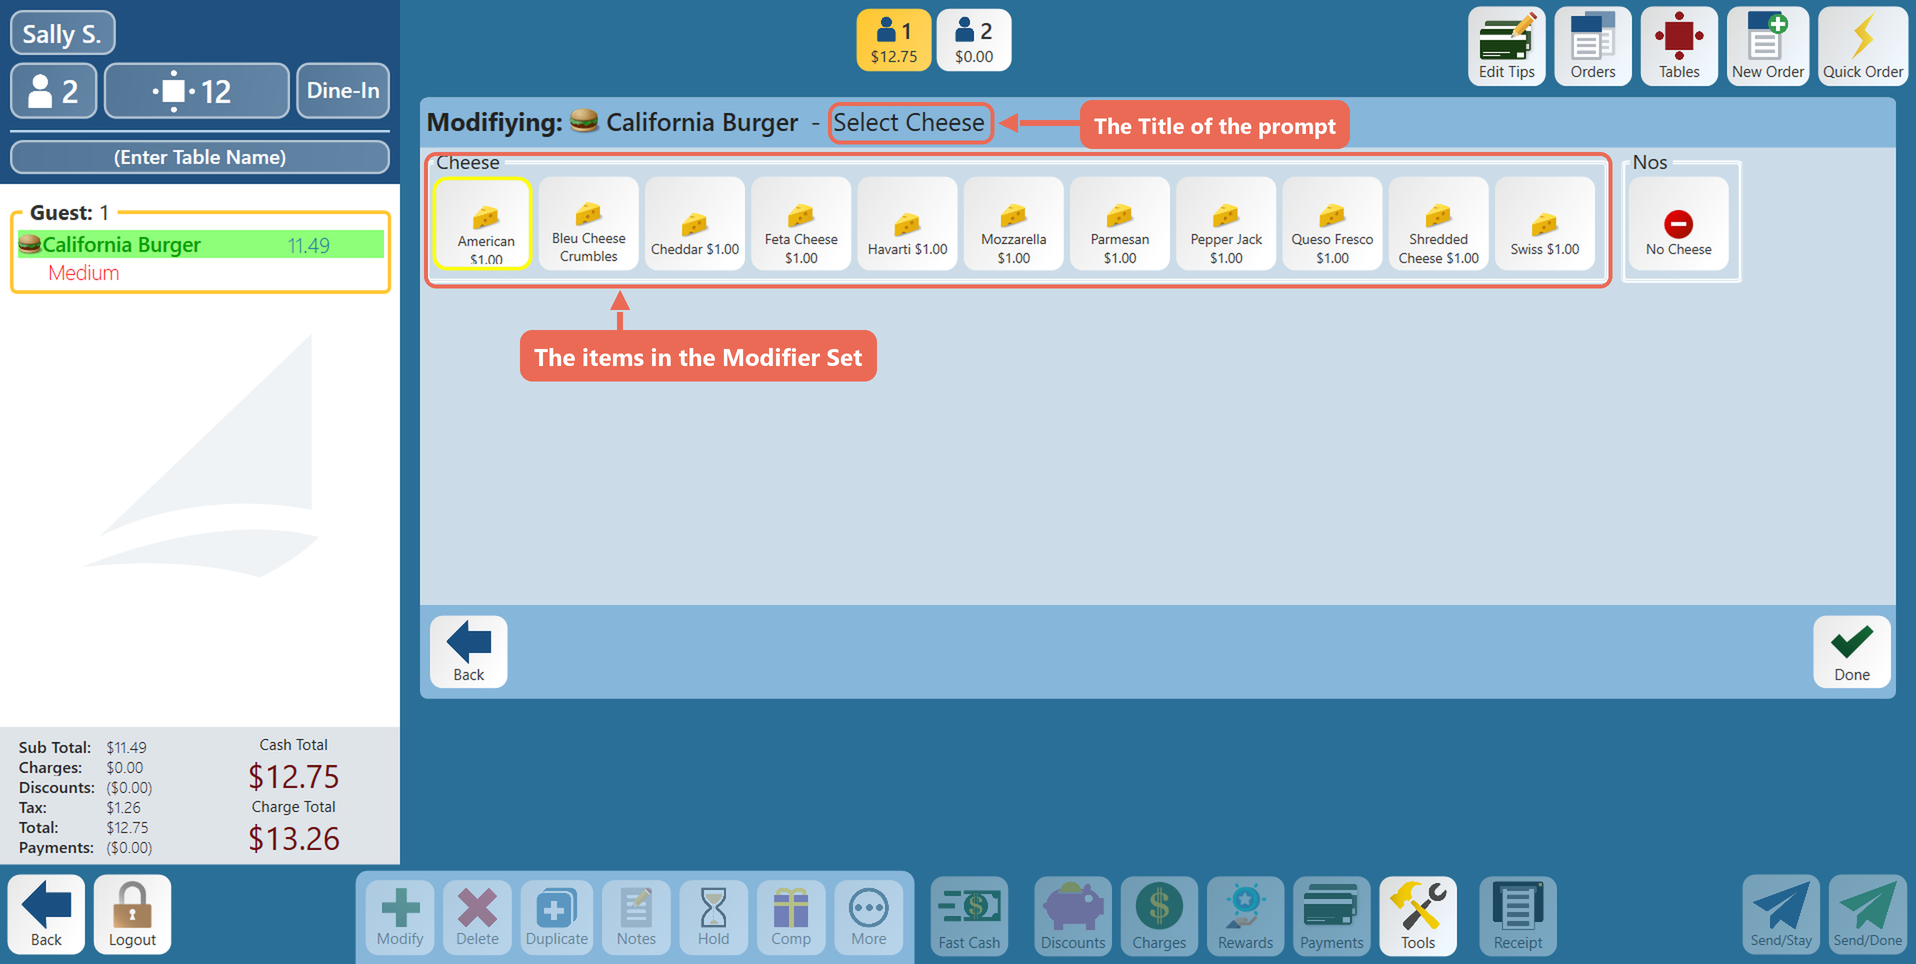Image resolution: width=1916 pixels, height=964 pixels.
Task: Click the bottom-left Back arrow button
Action: tap(46, 914)
